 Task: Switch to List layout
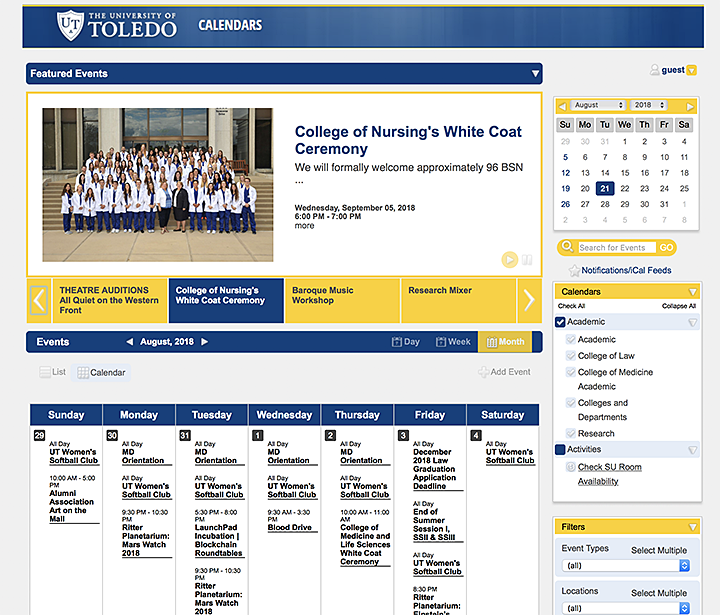(53, 372)
